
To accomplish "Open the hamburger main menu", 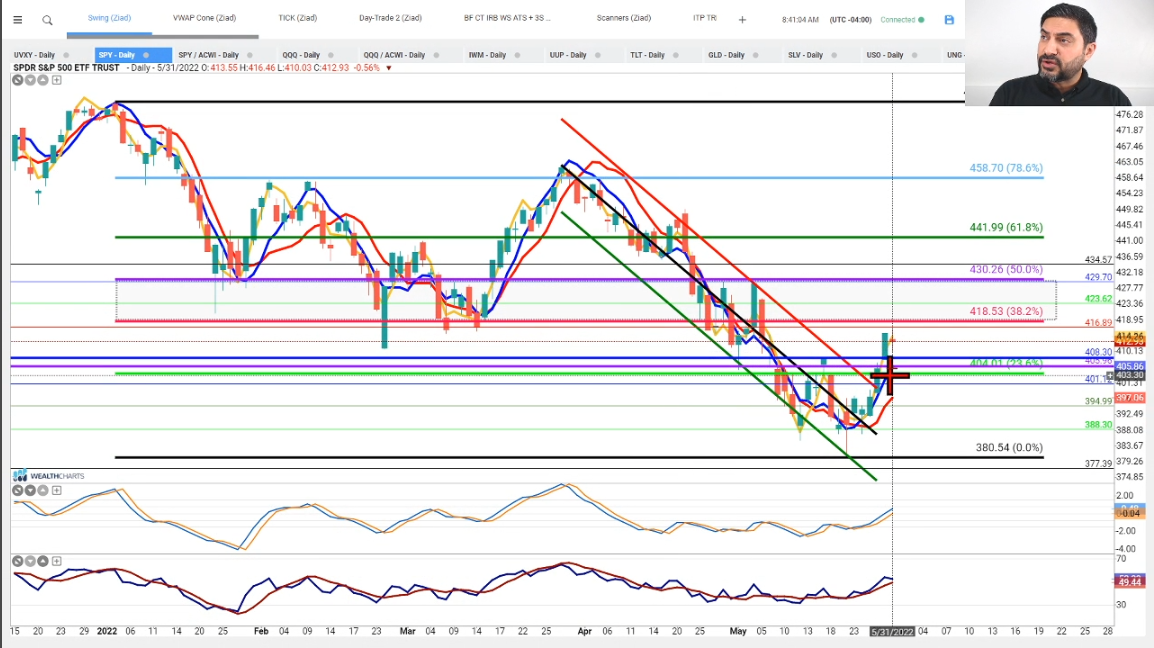I will (x=18, y=20).
